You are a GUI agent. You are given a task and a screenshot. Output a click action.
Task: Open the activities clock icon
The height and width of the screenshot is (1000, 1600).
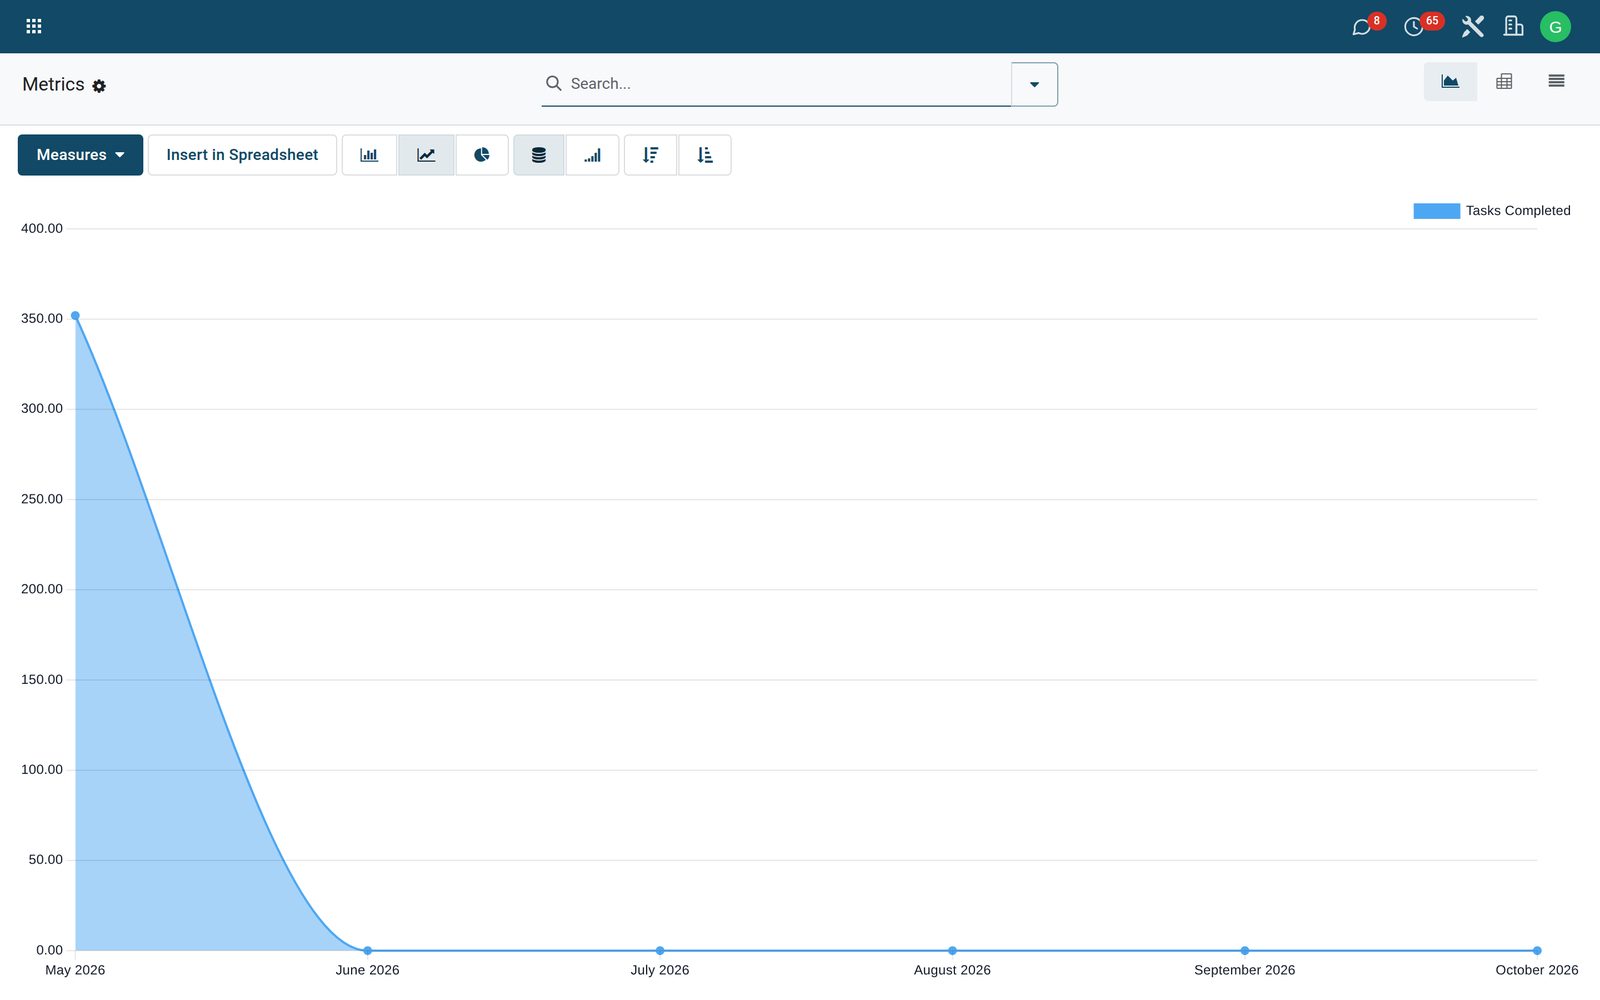point(1413,27)
